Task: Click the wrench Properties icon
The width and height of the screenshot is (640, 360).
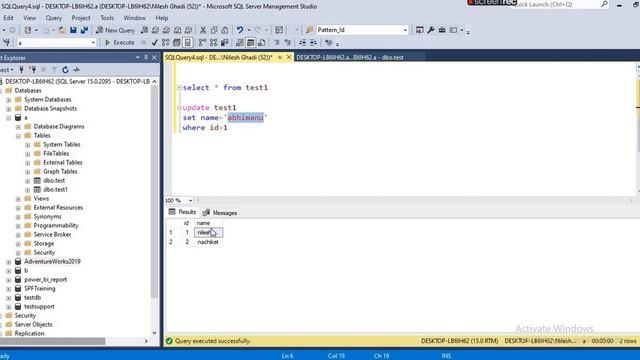Action: tap(431, 30)
